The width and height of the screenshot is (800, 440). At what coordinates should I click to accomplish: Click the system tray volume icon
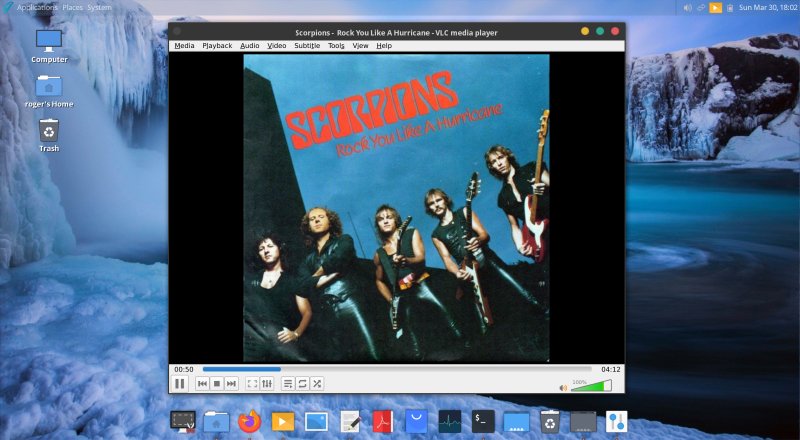(687, 8)
